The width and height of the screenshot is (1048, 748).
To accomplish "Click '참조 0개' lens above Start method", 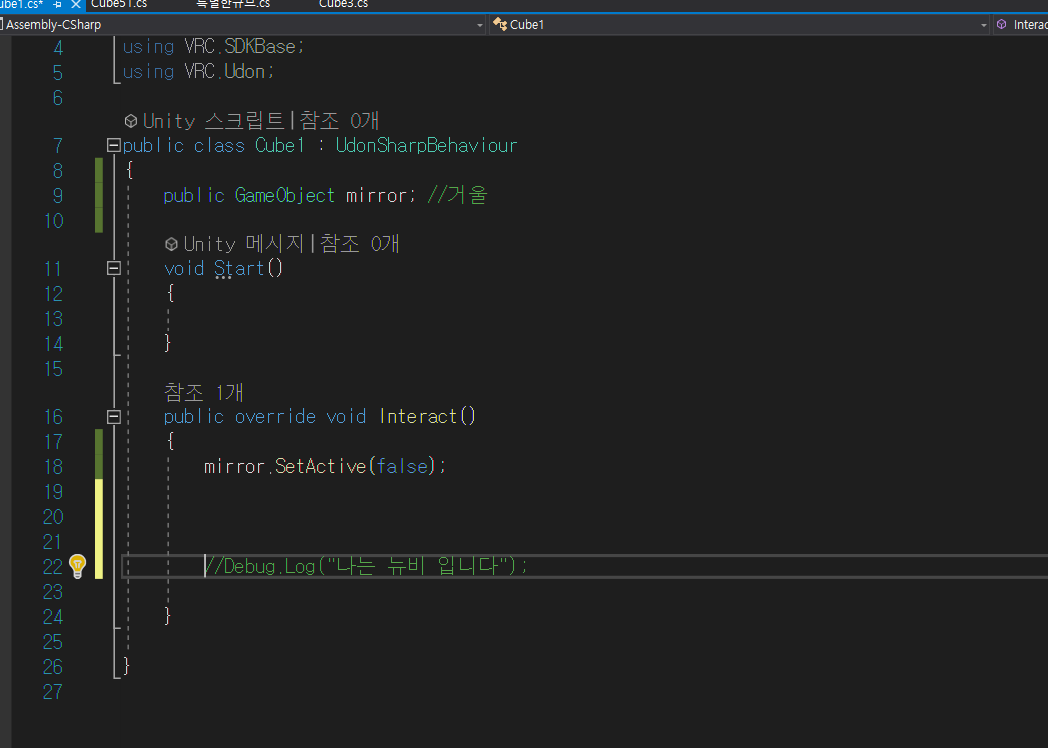I will click(360, 244).
